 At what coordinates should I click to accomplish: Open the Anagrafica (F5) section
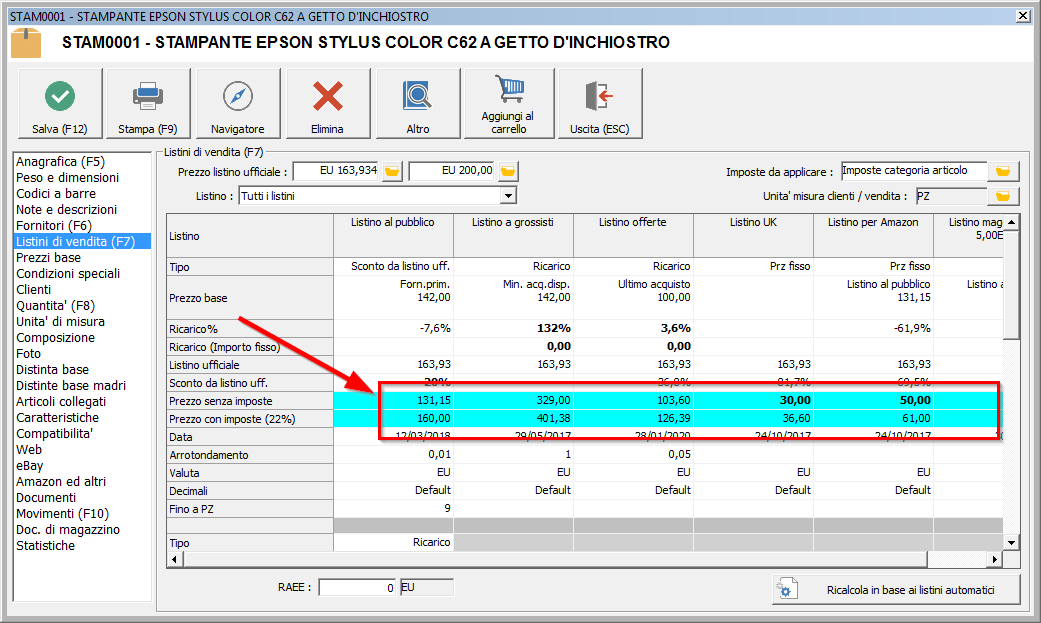point(60,161)
